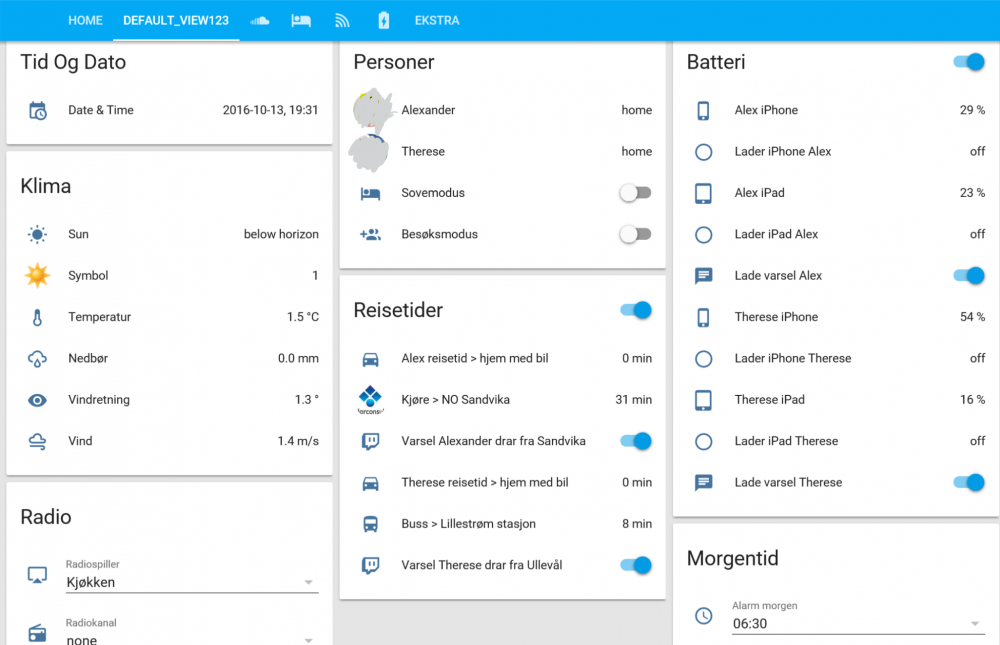Click the thermometer icon beside Temperatur

37,317
